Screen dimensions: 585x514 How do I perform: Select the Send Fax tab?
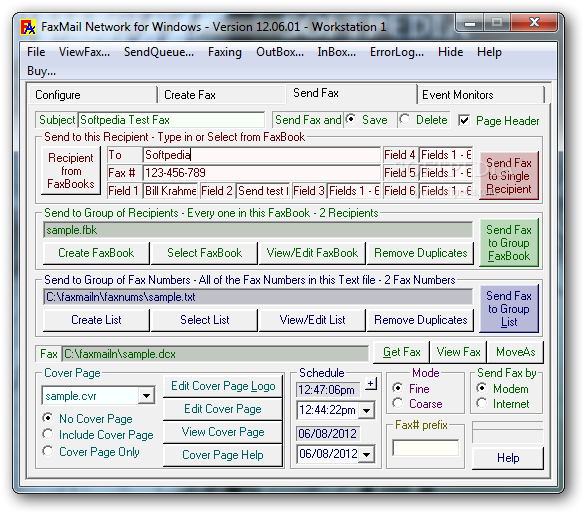tap(351, 93)
